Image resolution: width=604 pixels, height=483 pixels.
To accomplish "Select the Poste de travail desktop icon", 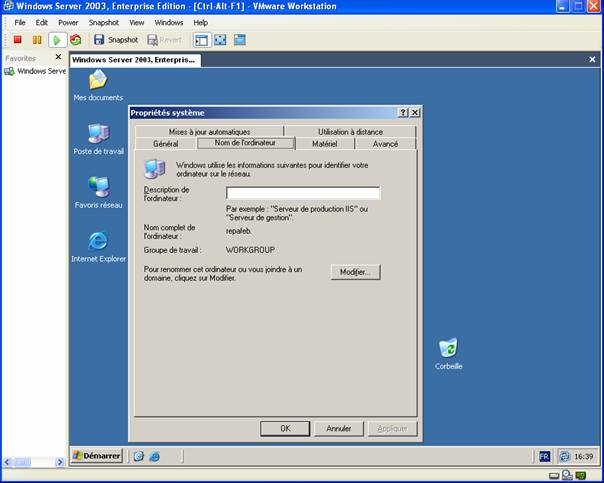I will 99,139.
